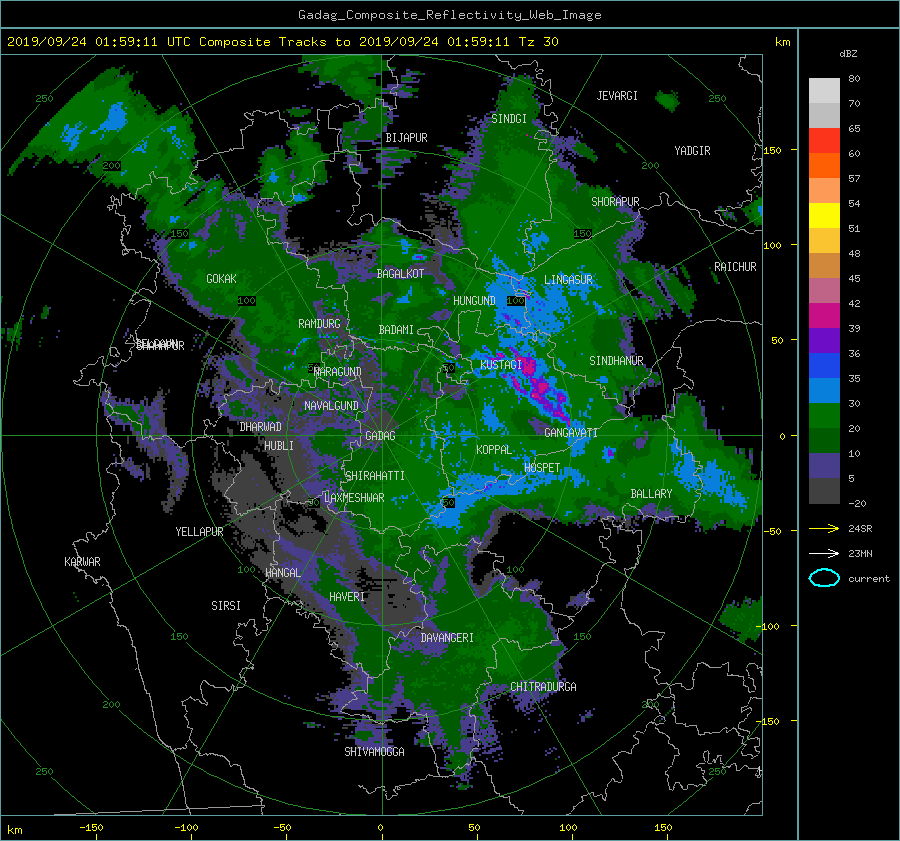The image size is (900, 841).
Task: Click the SINDGI city label
Action: [x=509, y=119]
